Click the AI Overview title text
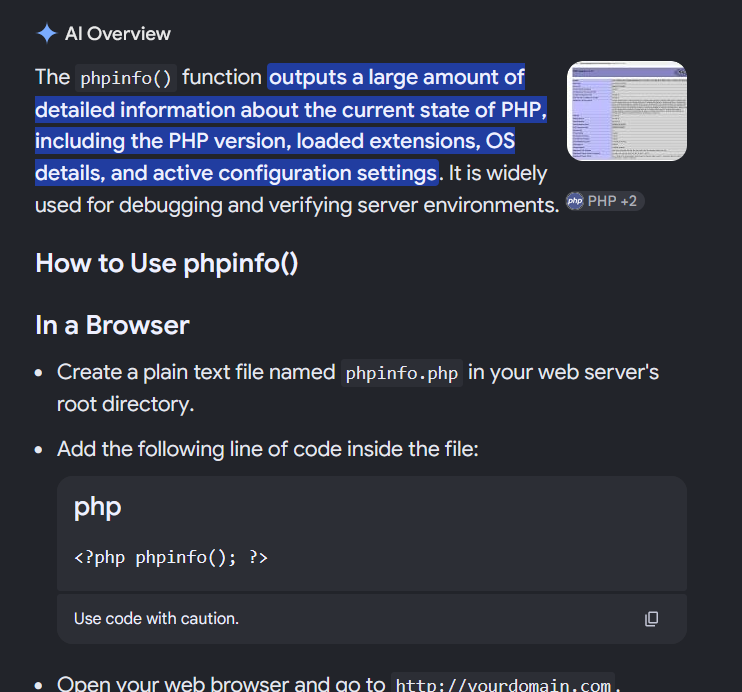 [x=118, y=34]
